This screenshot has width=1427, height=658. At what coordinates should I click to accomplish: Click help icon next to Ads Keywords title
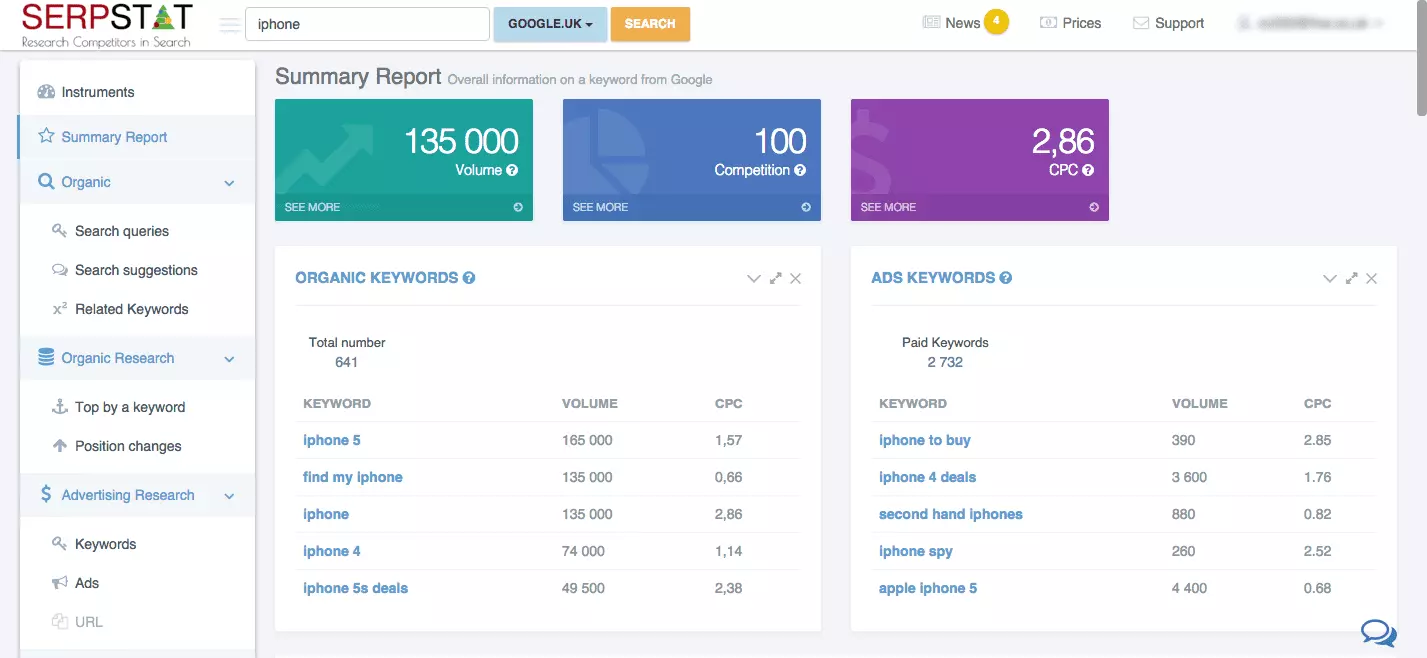point(1006,278)
